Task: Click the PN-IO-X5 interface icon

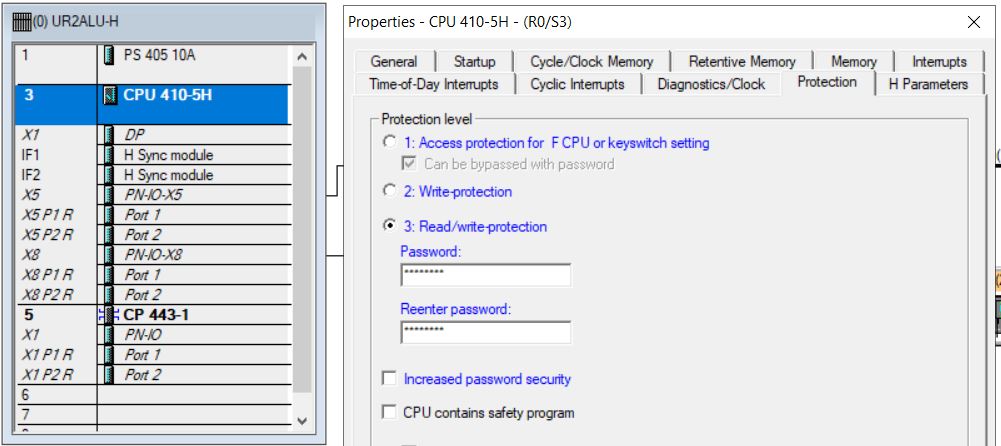Action: [109, 195]
